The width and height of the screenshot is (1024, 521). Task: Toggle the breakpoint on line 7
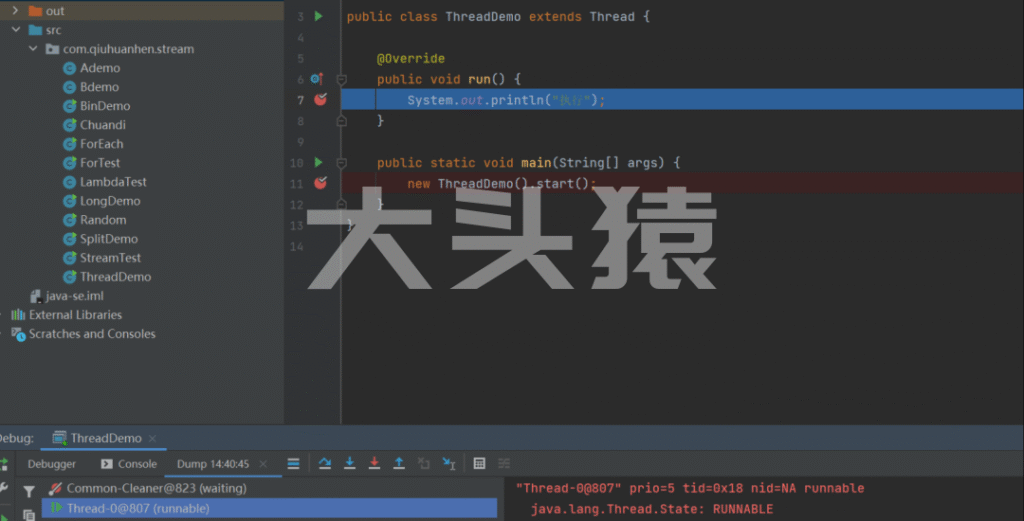click(x=321, y=99)
